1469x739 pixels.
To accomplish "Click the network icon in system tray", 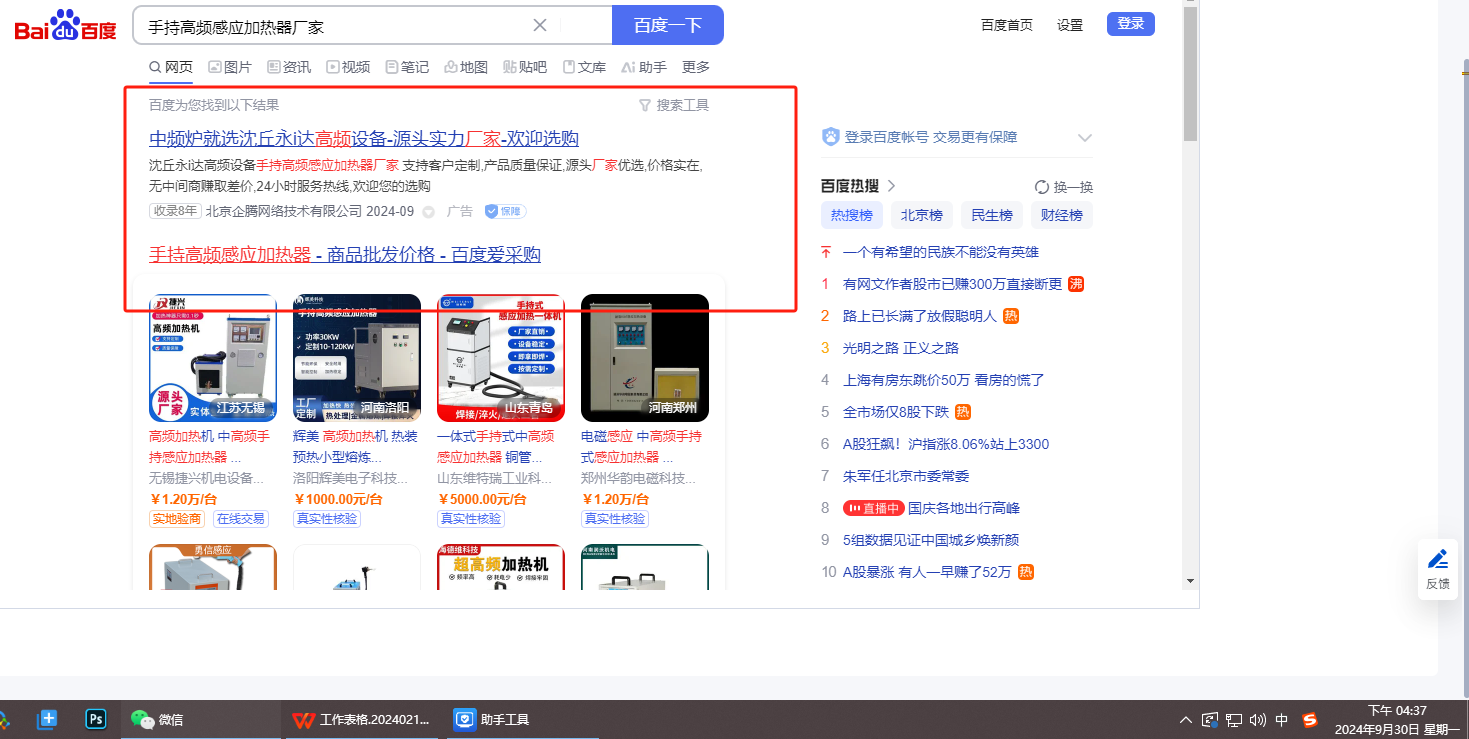I will coord(1234,719).
